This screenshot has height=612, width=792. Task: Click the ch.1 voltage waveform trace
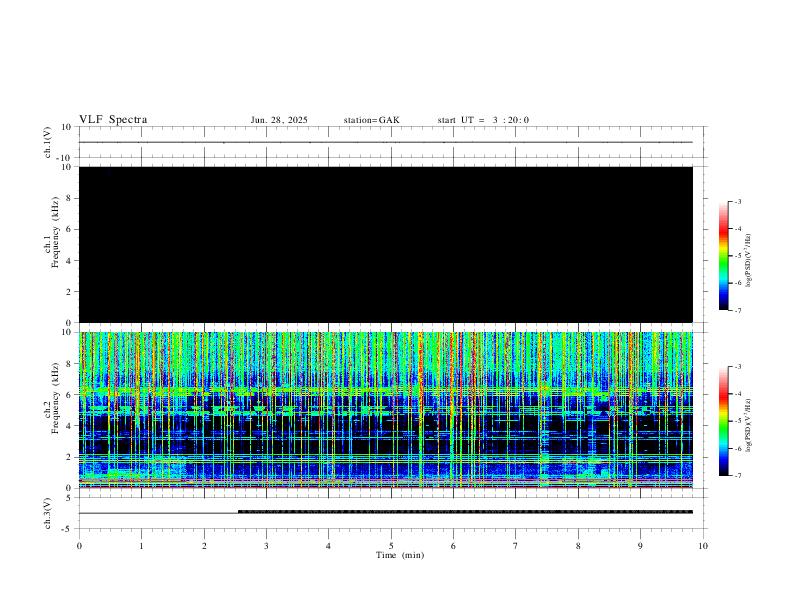point(385,142)
